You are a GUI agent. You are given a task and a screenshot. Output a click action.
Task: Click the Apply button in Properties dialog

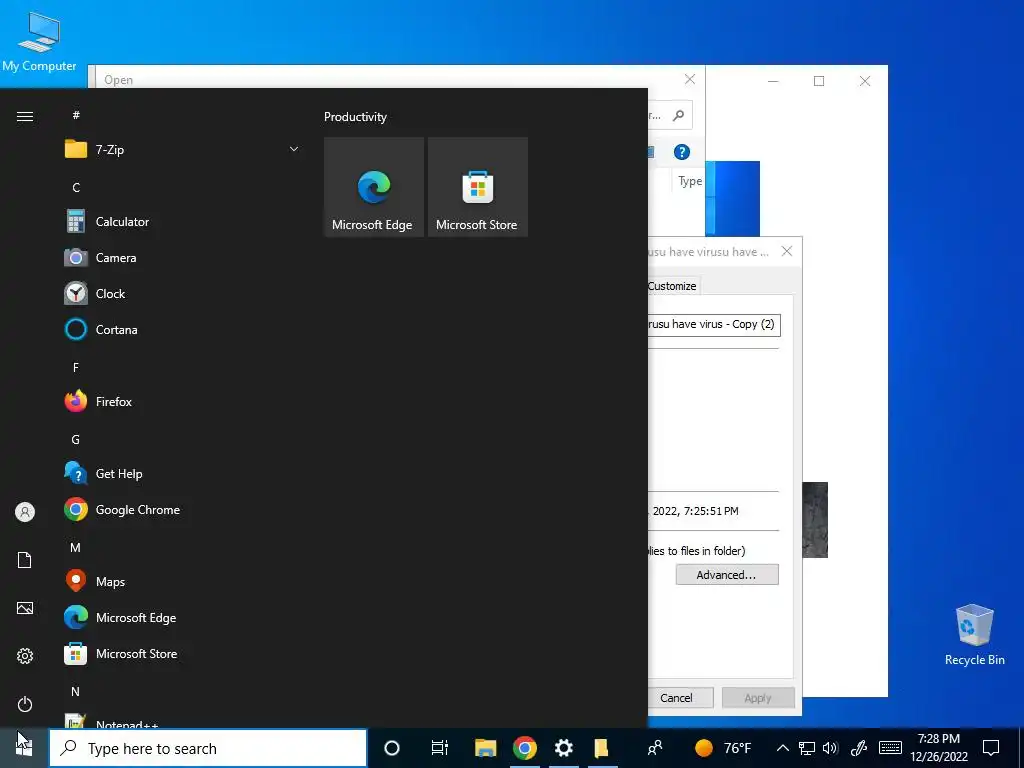tap(758, 697)
